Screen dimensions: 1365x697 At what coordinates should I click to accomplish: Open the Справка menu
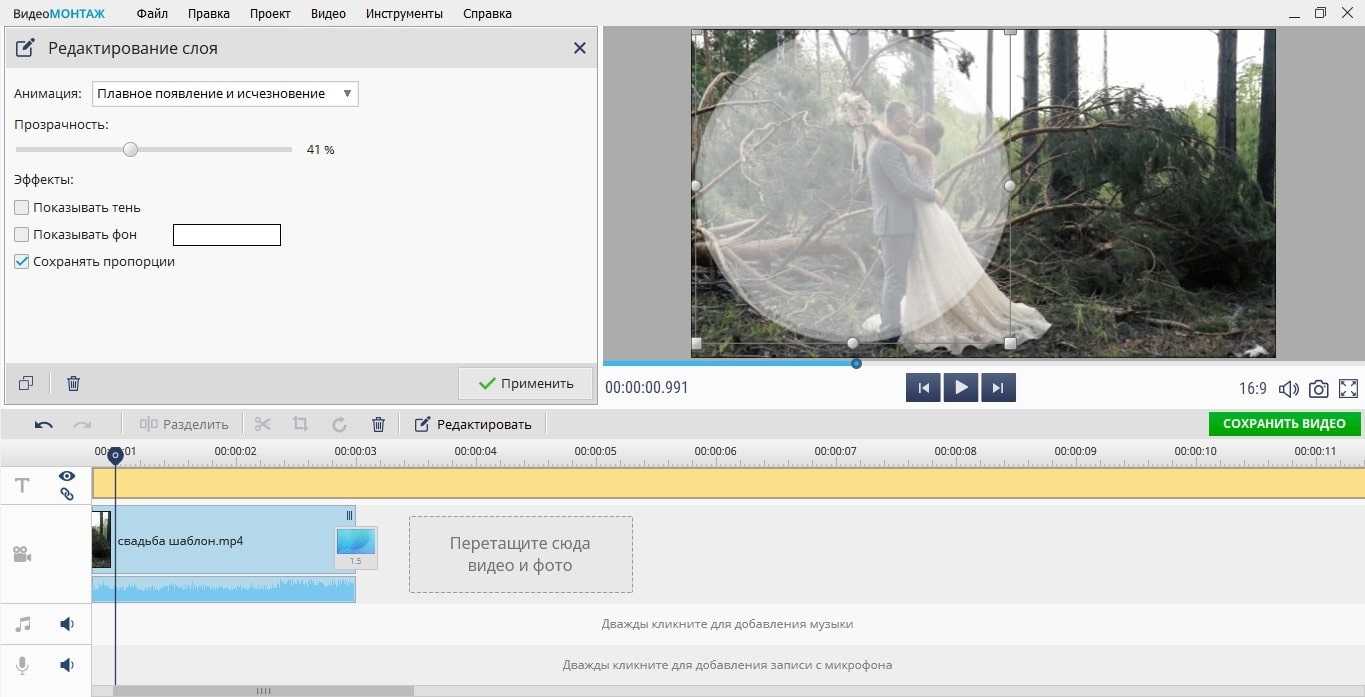(x=487, y=14)
